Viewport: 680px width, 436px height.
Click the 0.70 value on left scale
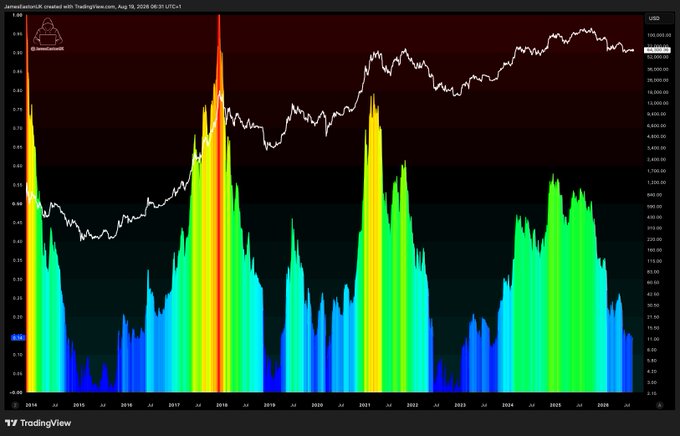point(17,128)
